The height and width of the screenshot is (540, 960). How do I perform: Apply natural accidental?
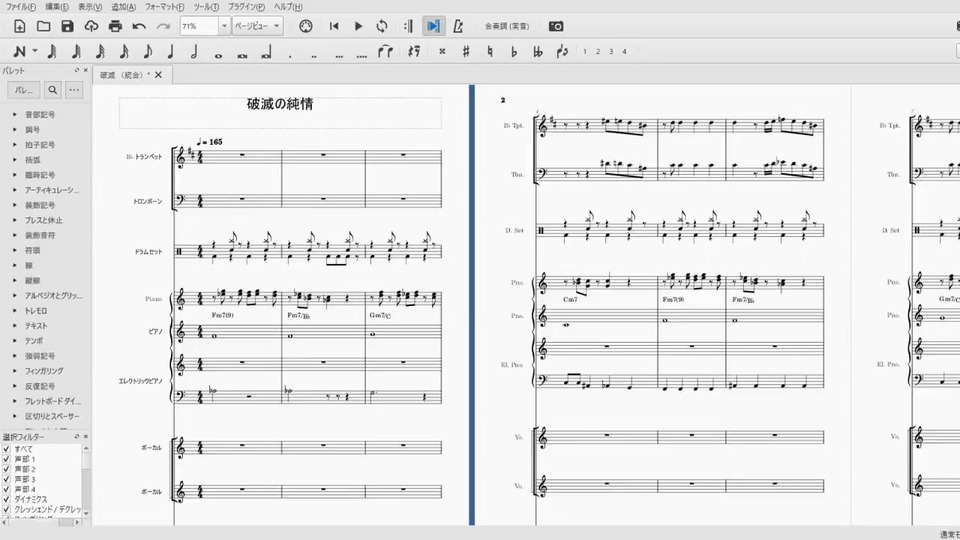[x=490, y=52]
